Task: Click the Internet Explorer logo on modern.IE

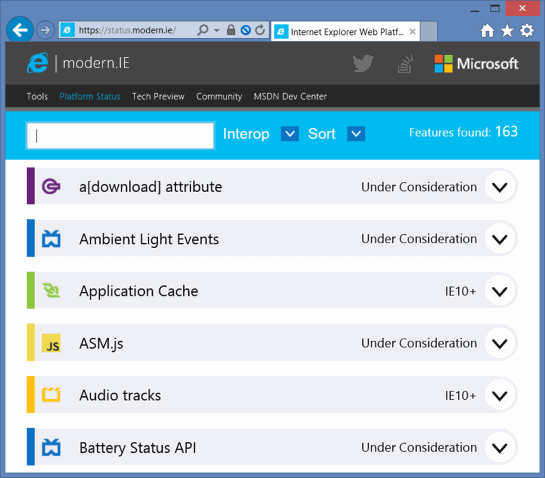Action: [38, 63]
